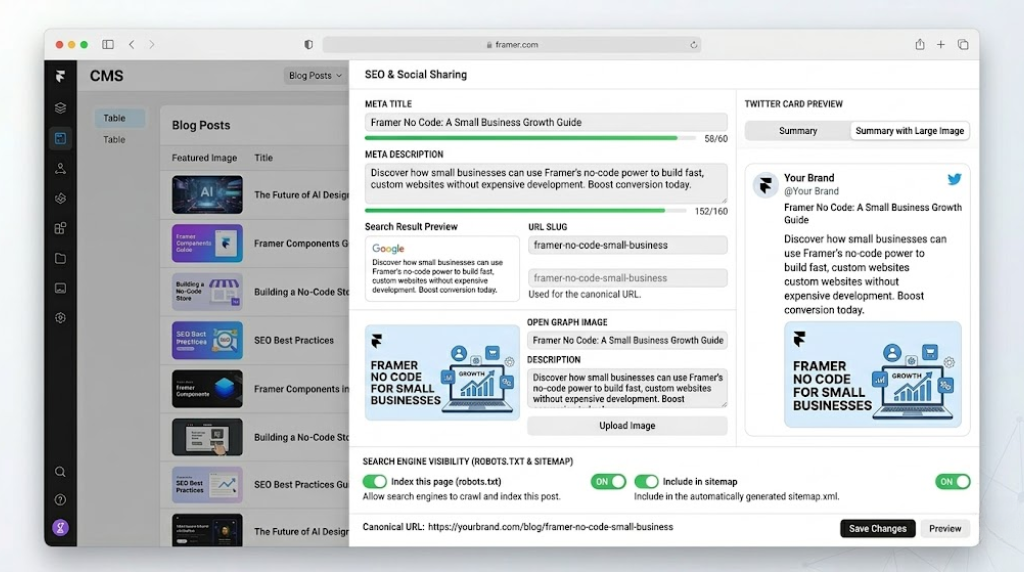Switch to the Summary card tab
The image size is (1024, 572).
(x=798, y=131)
